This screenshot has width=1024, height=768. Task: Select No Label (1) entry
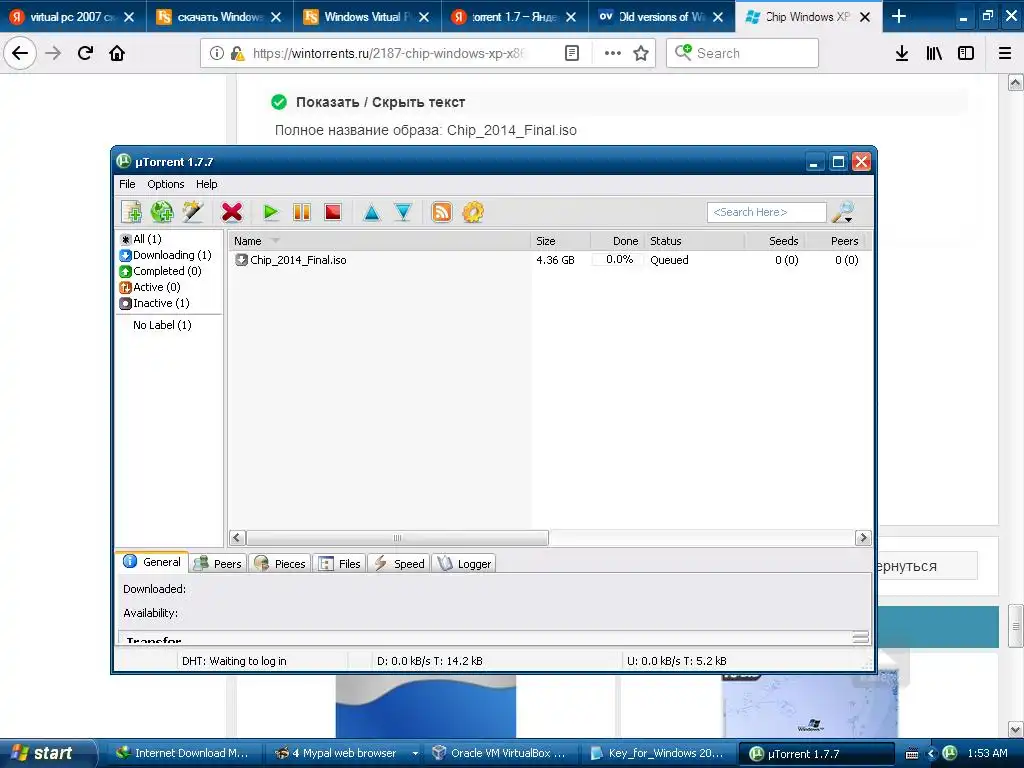(162, 325)
